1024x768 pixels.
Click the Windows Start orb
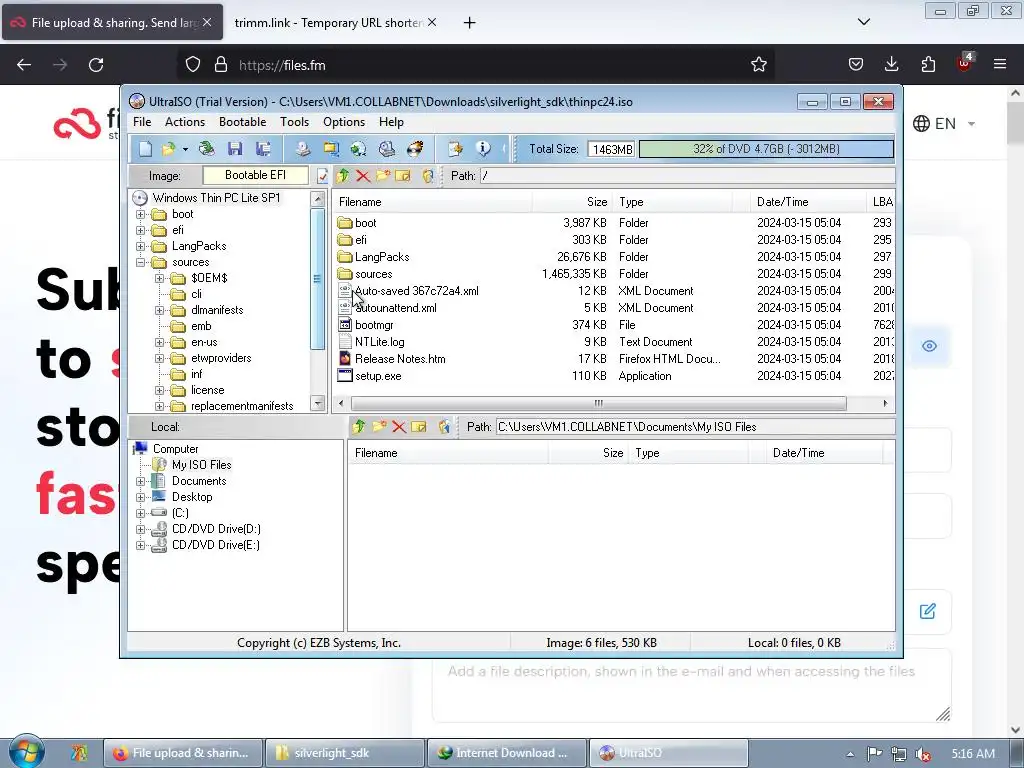(x=27, y=752)
